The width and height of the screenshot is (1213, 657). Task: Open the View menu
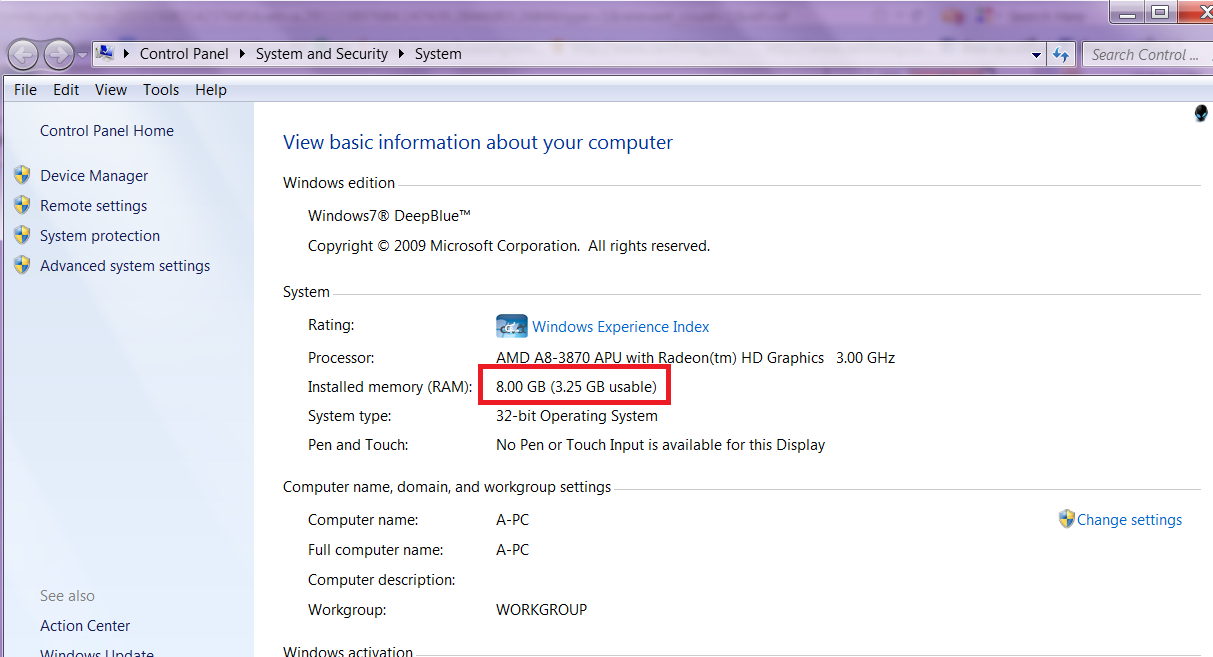point(111,90)
